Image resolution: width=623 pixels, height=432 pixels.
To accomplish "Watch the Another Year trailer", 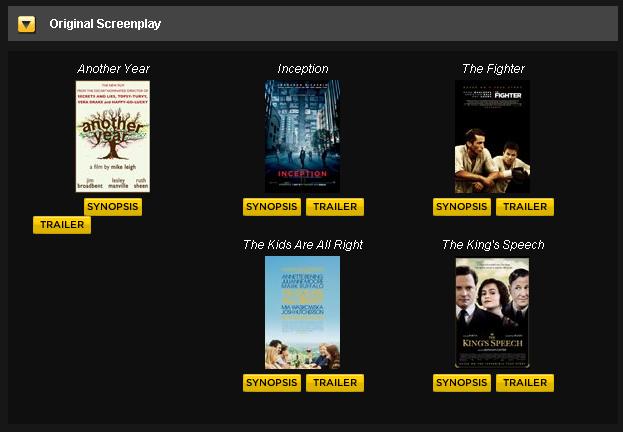I will (62, 225).
